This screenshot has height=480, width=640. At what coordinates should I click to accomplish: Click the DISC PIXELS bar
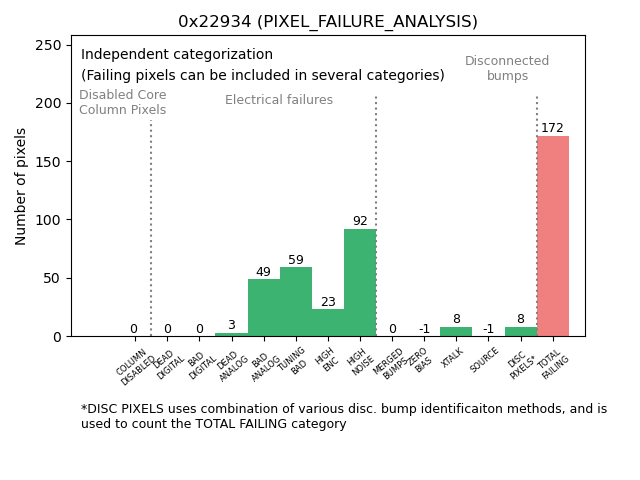click(x=520, y=332)
